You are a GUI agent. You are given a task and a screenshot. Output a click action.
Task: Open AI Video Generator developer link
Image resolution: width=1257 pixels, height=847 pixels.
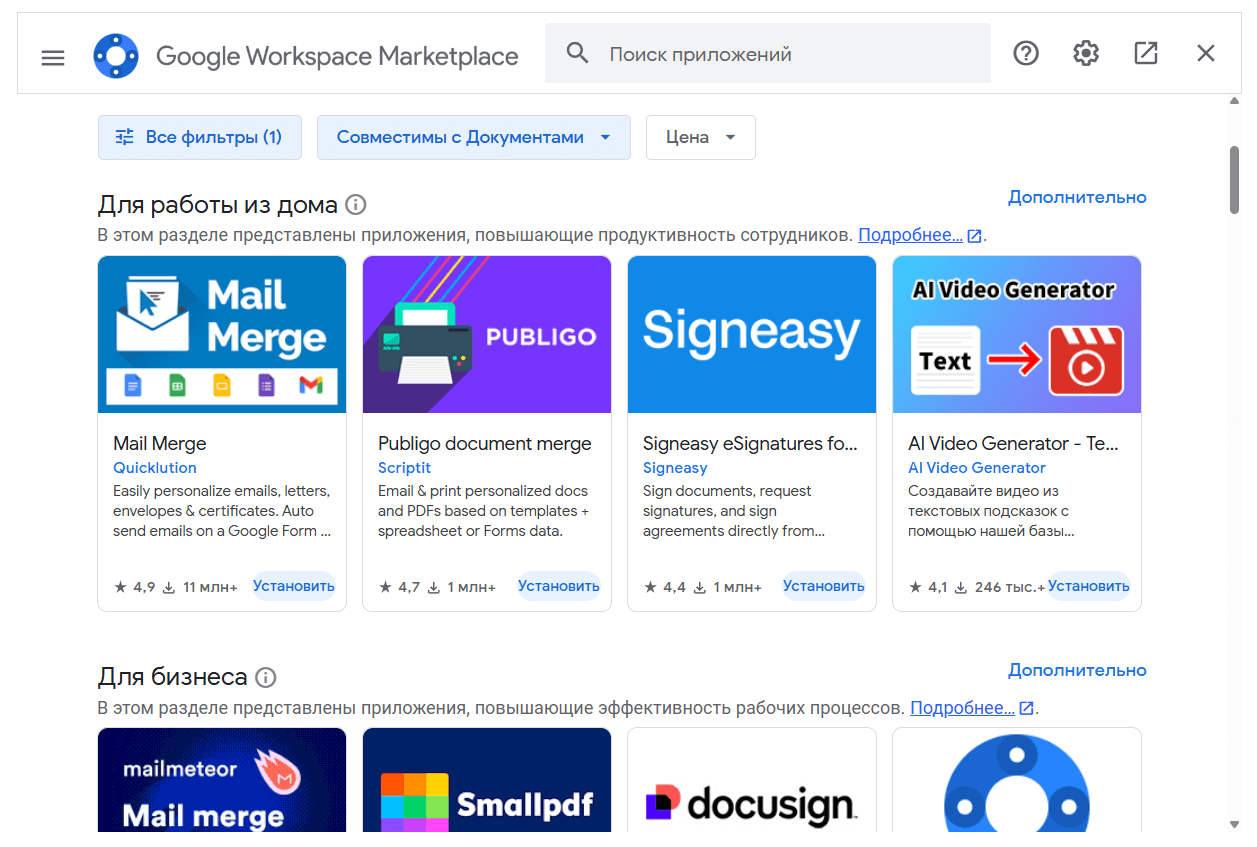(977, 468)
